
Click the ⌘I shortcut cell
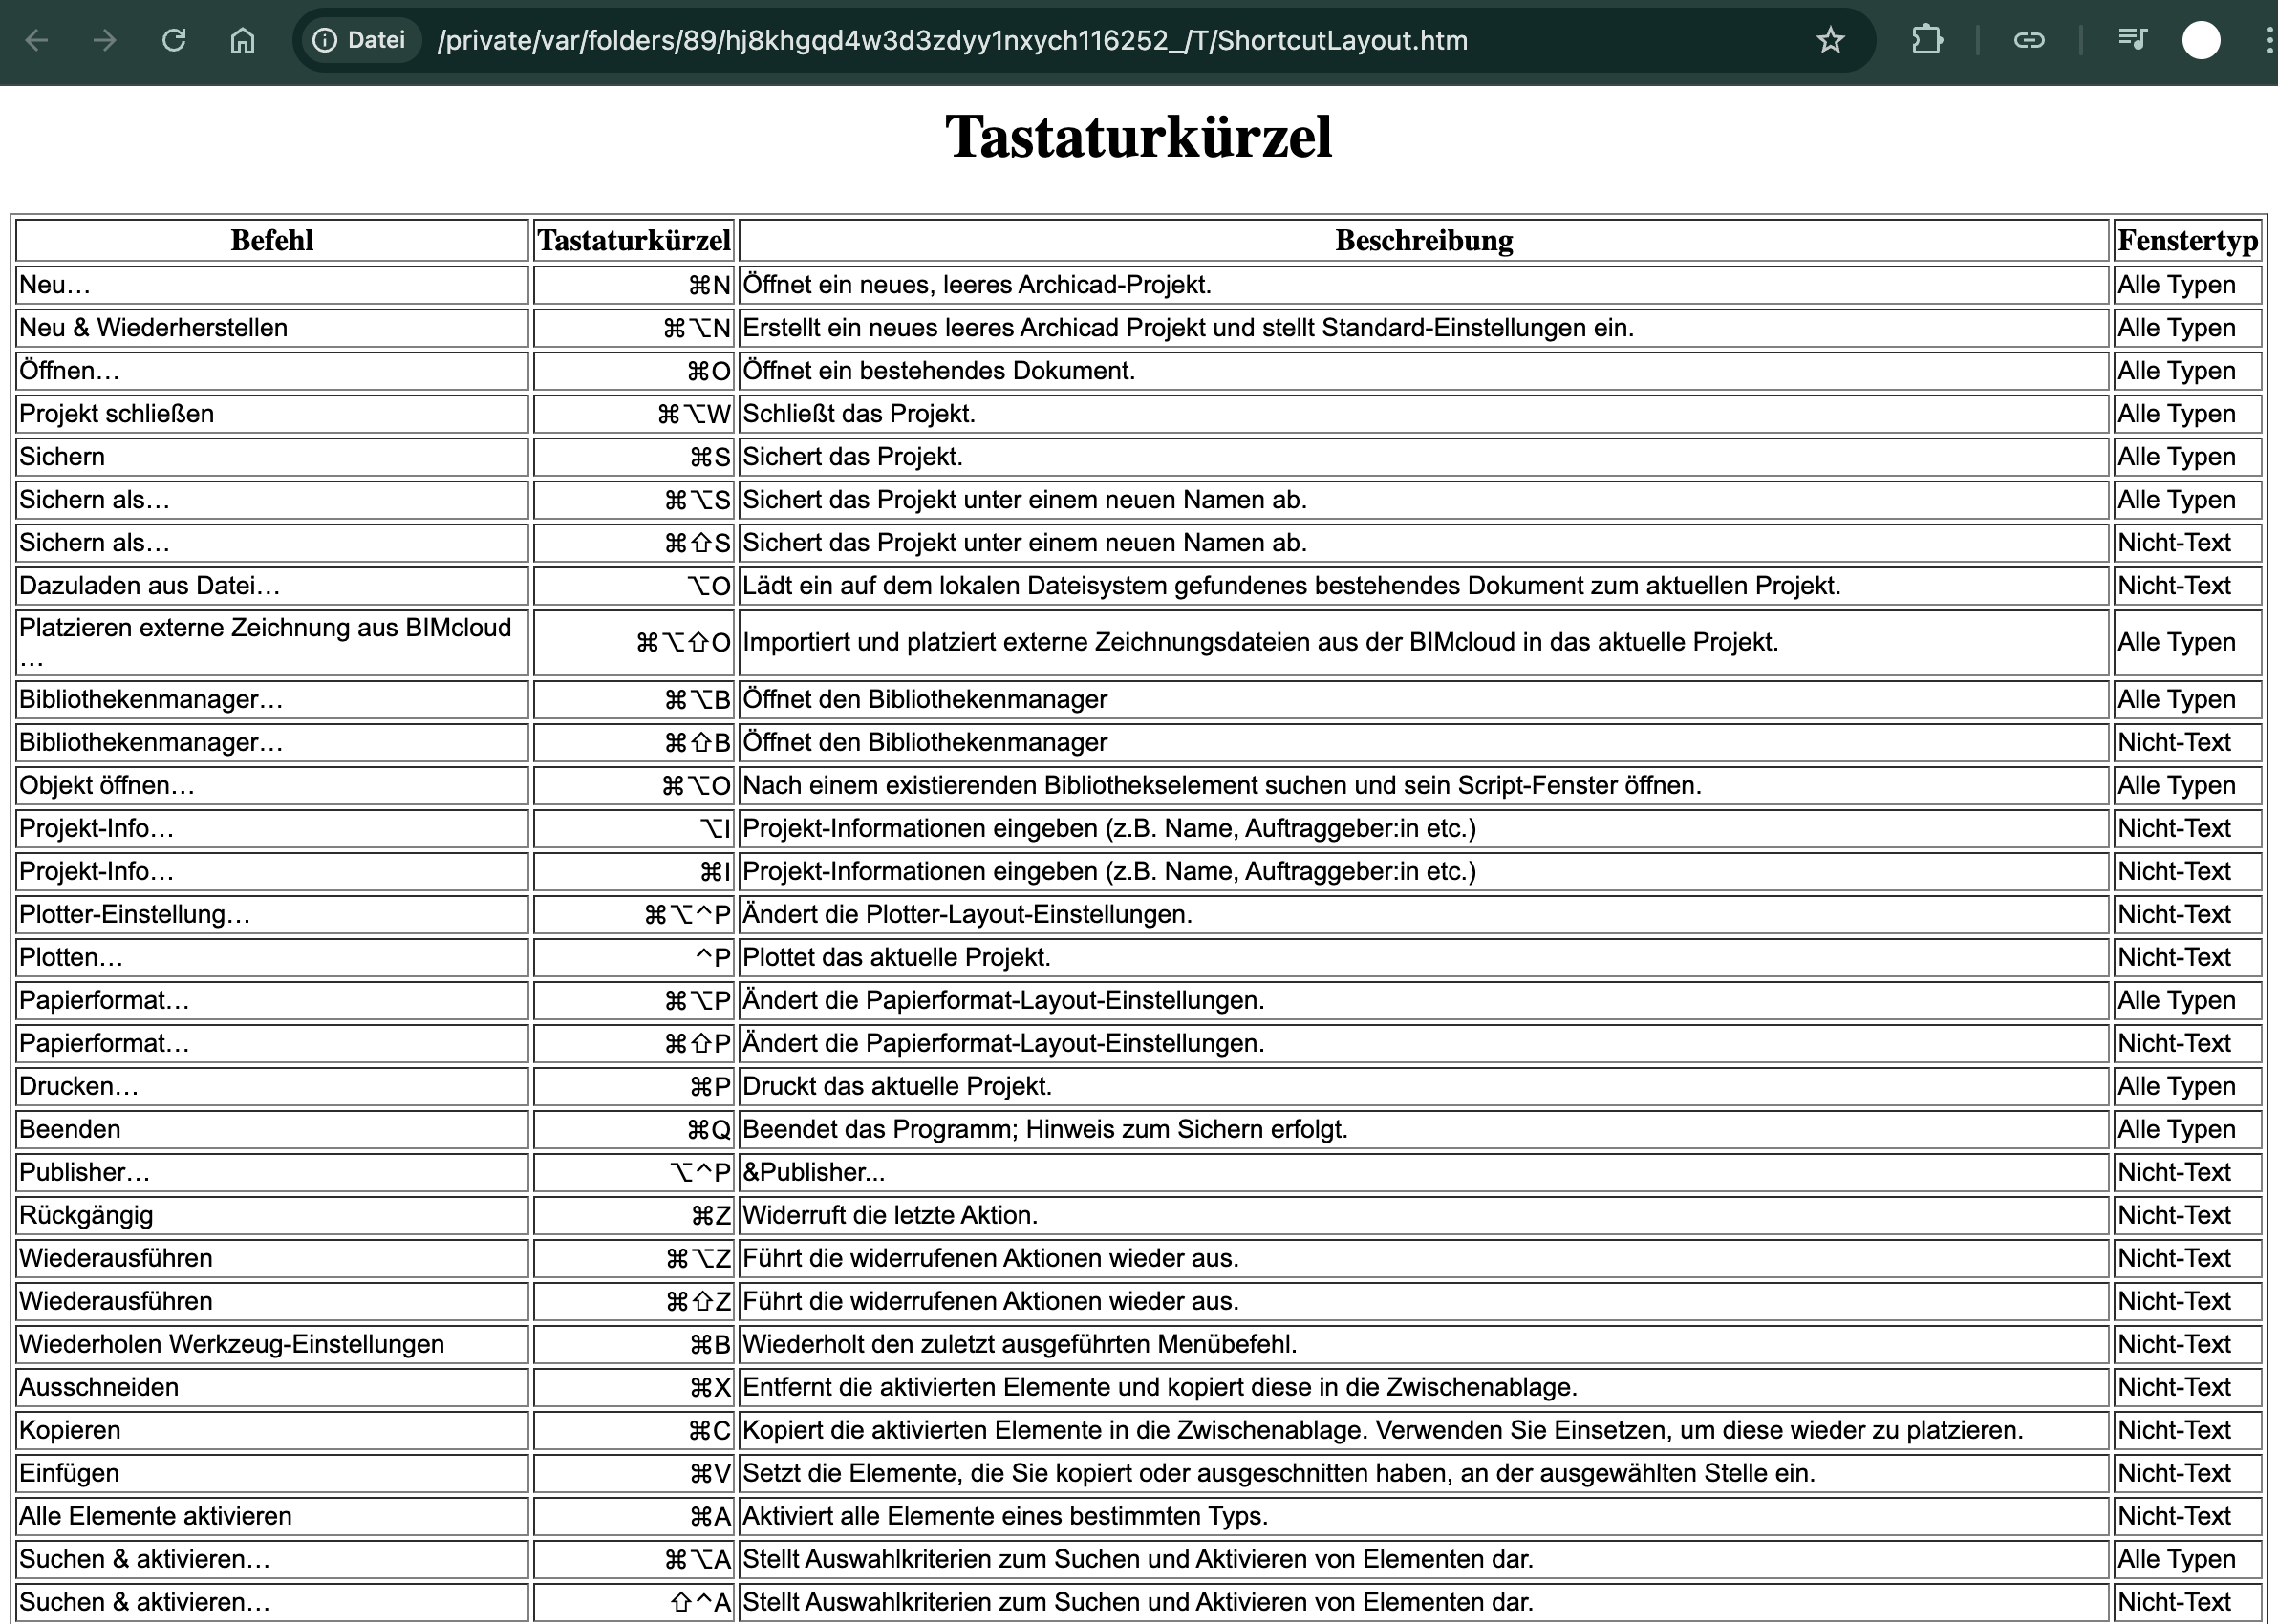coord(634,872)
